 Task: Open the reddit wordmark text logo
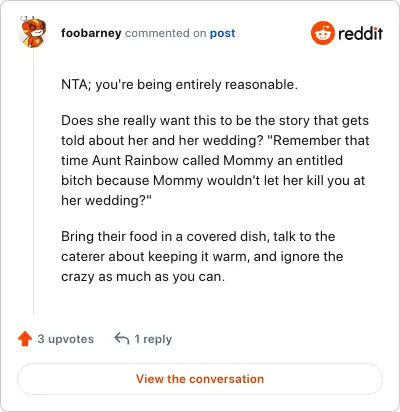pos(360,33)
